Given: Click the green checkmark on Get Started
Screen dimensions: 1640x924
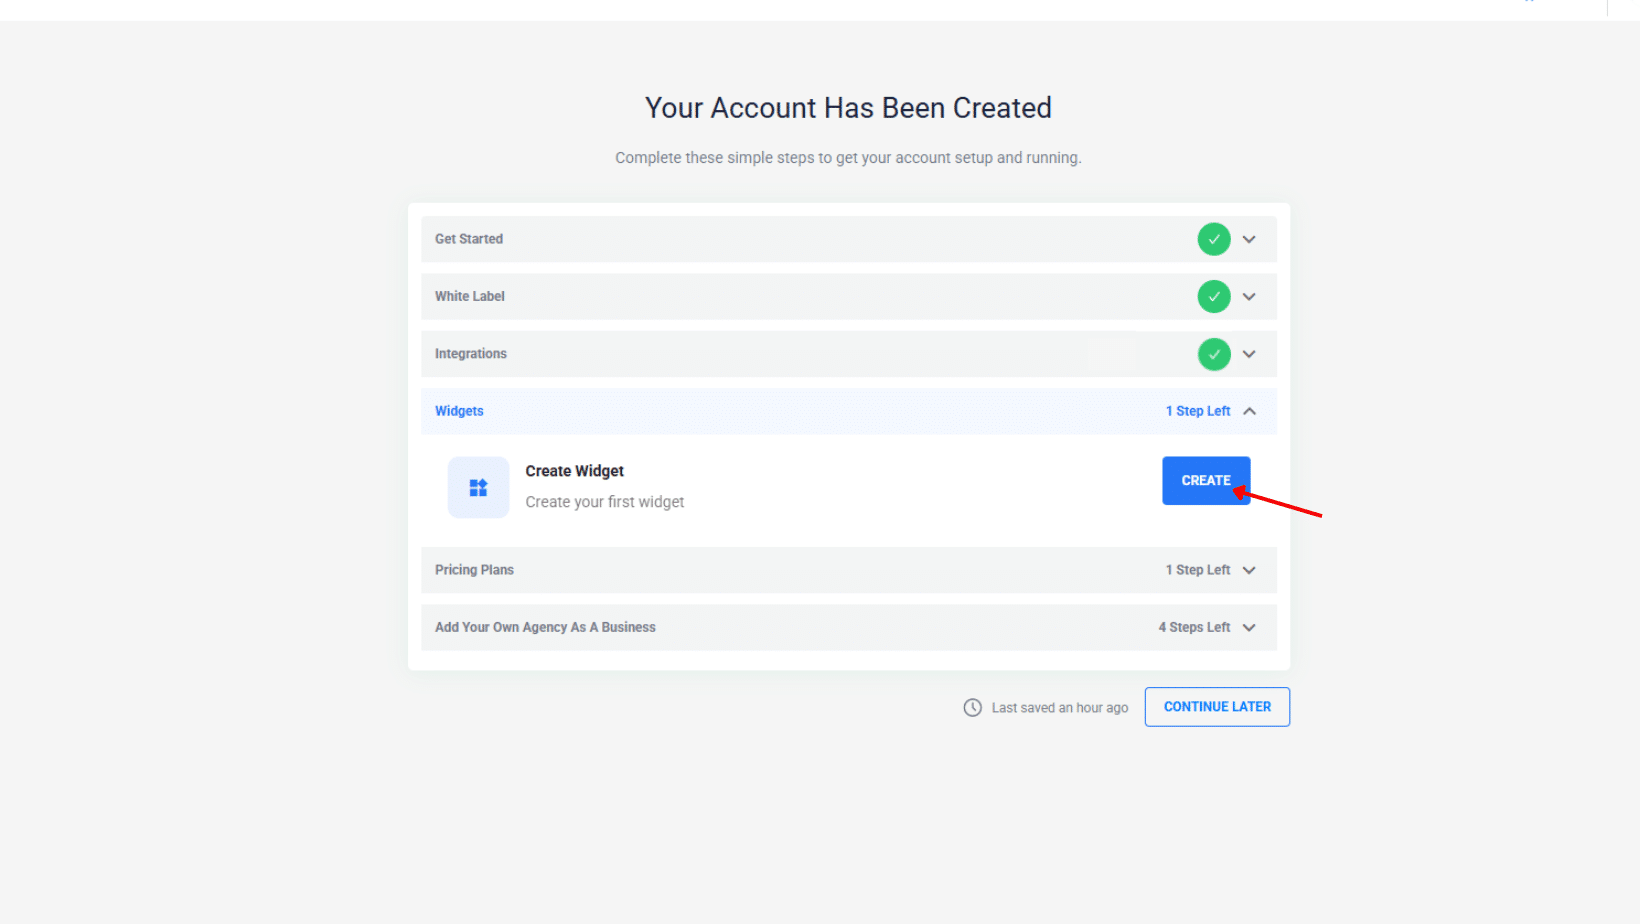Looking at the screenshot, I should click(1214, 239).
